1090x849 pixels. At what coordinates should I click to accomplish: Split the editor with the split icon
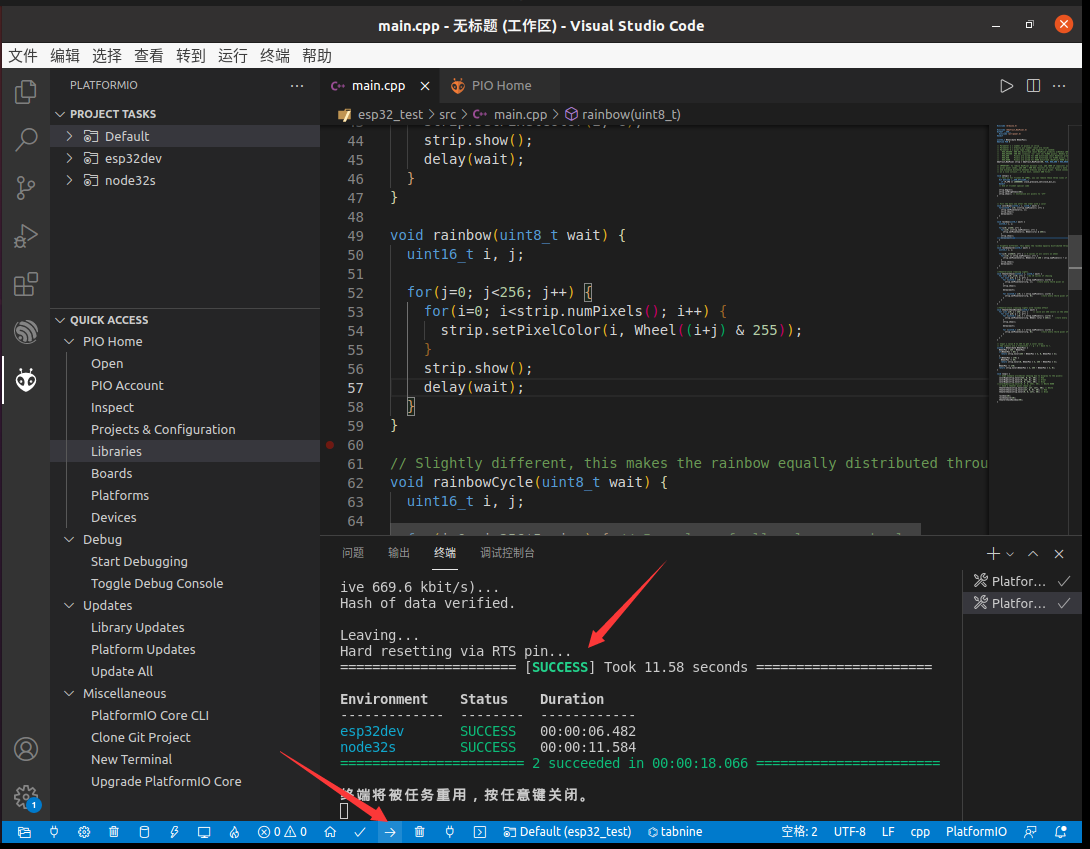(x=1033, y=86)
